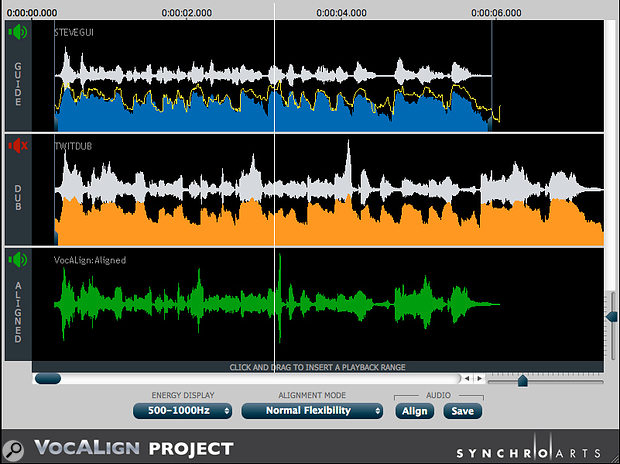
Task: Click the STEVEGUI clip name
Action: click(74, 32)
